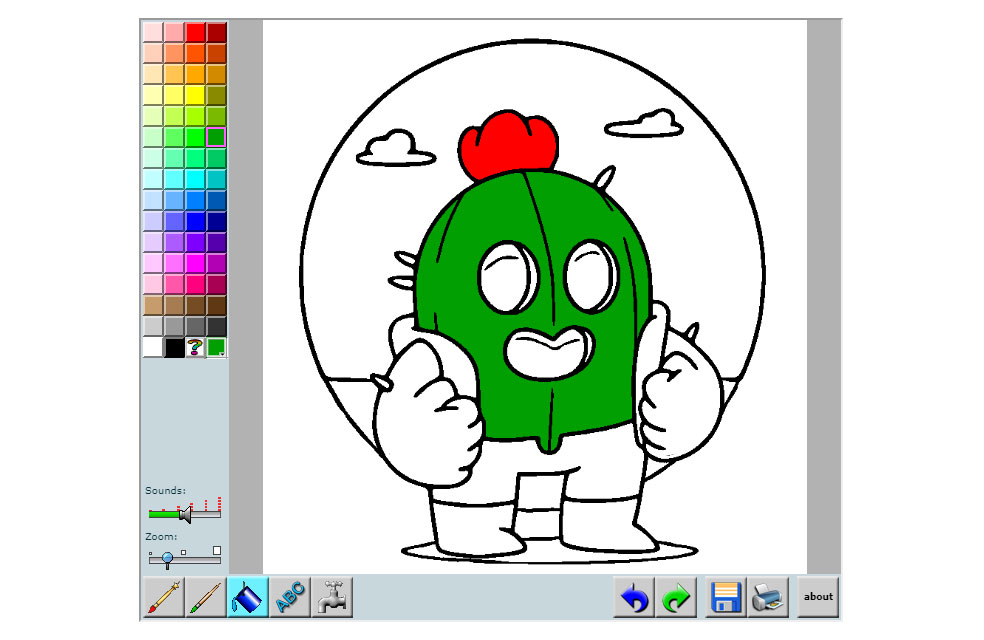
Task: Select the bright magenta color swatch
Action: pos(195,263)
